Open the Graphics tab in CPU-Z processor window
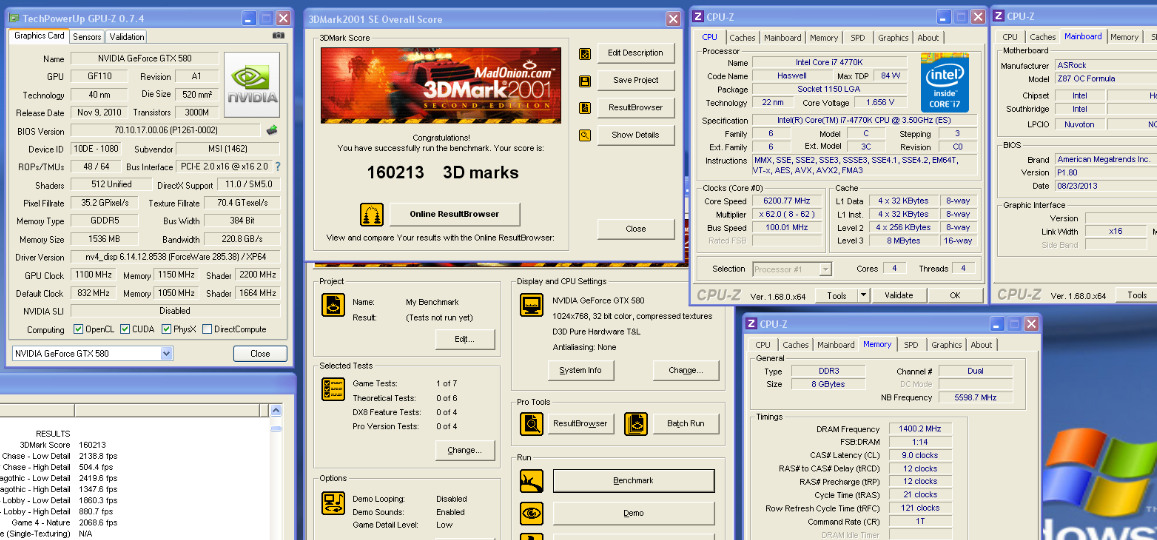The image size is (1157, 540). [893, 38]
